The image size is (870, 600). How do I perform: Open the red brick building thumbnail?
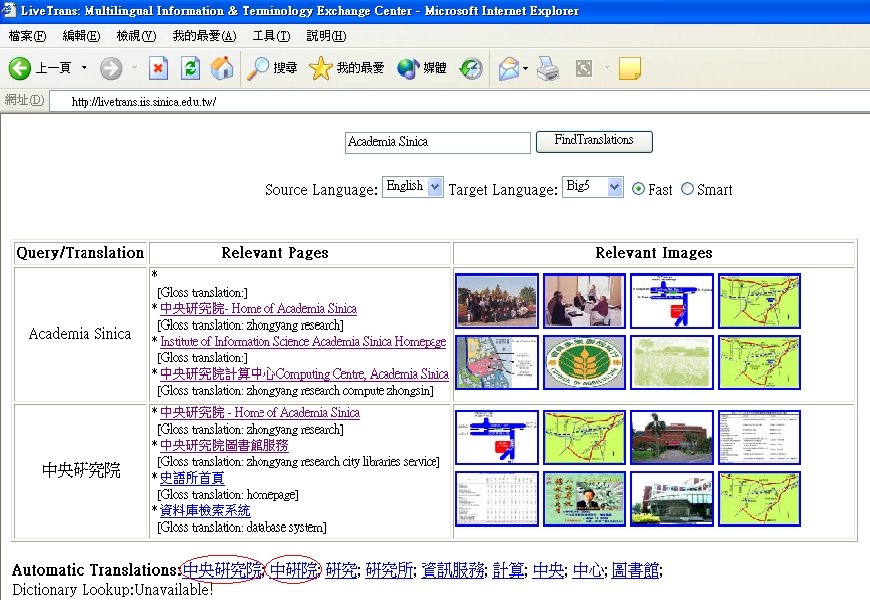tap(672, 437)
